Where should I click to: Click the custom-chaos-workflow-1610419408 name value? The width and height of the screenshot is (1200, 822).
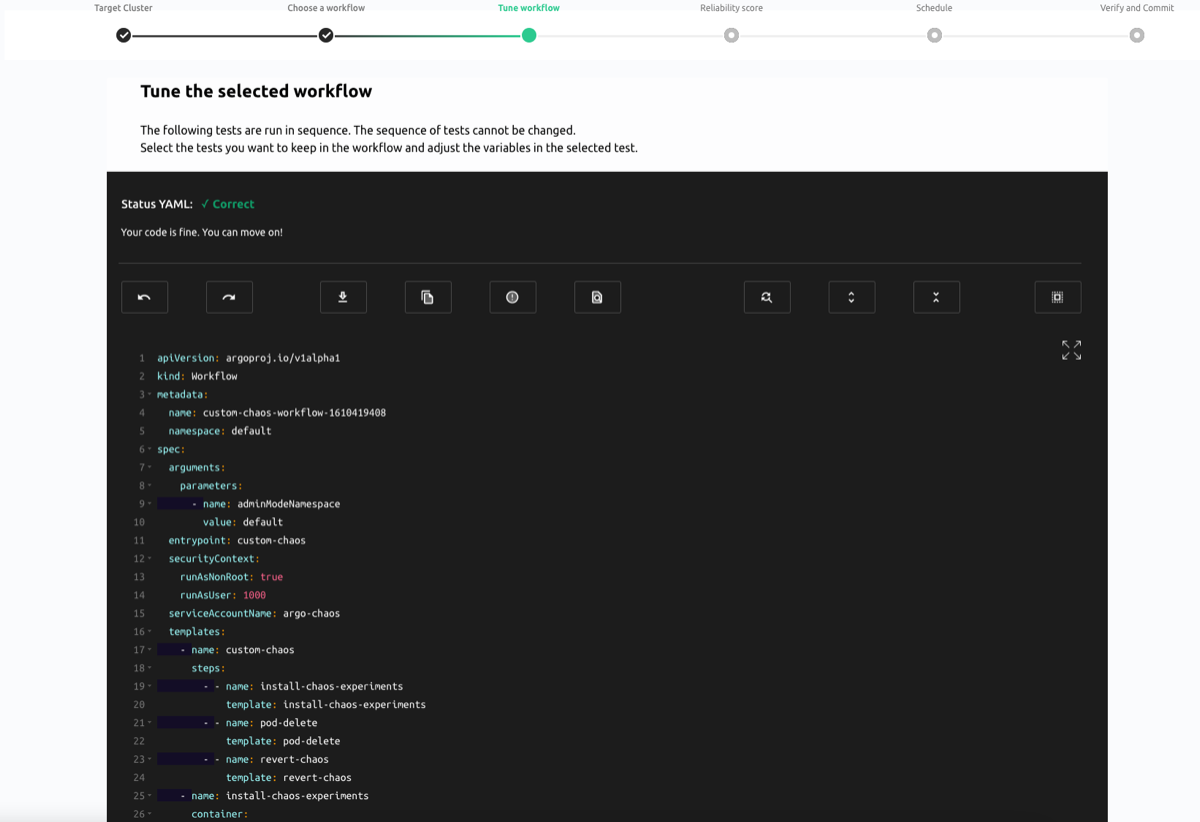pyautogui.click(x=294, y=413)
